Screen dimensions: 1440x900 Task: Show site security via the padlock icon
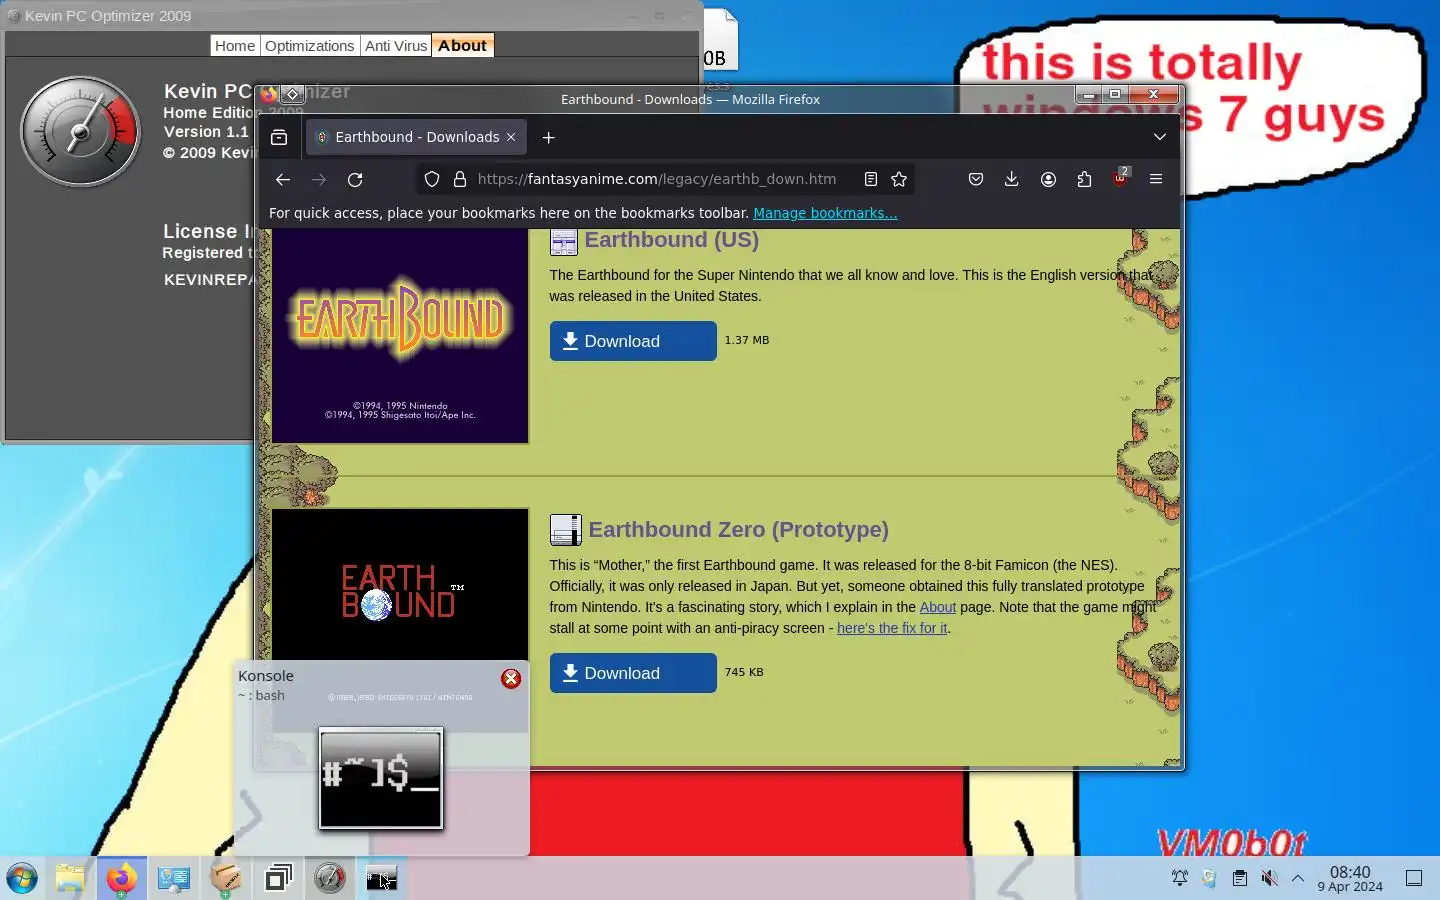(x=460, y=179)
